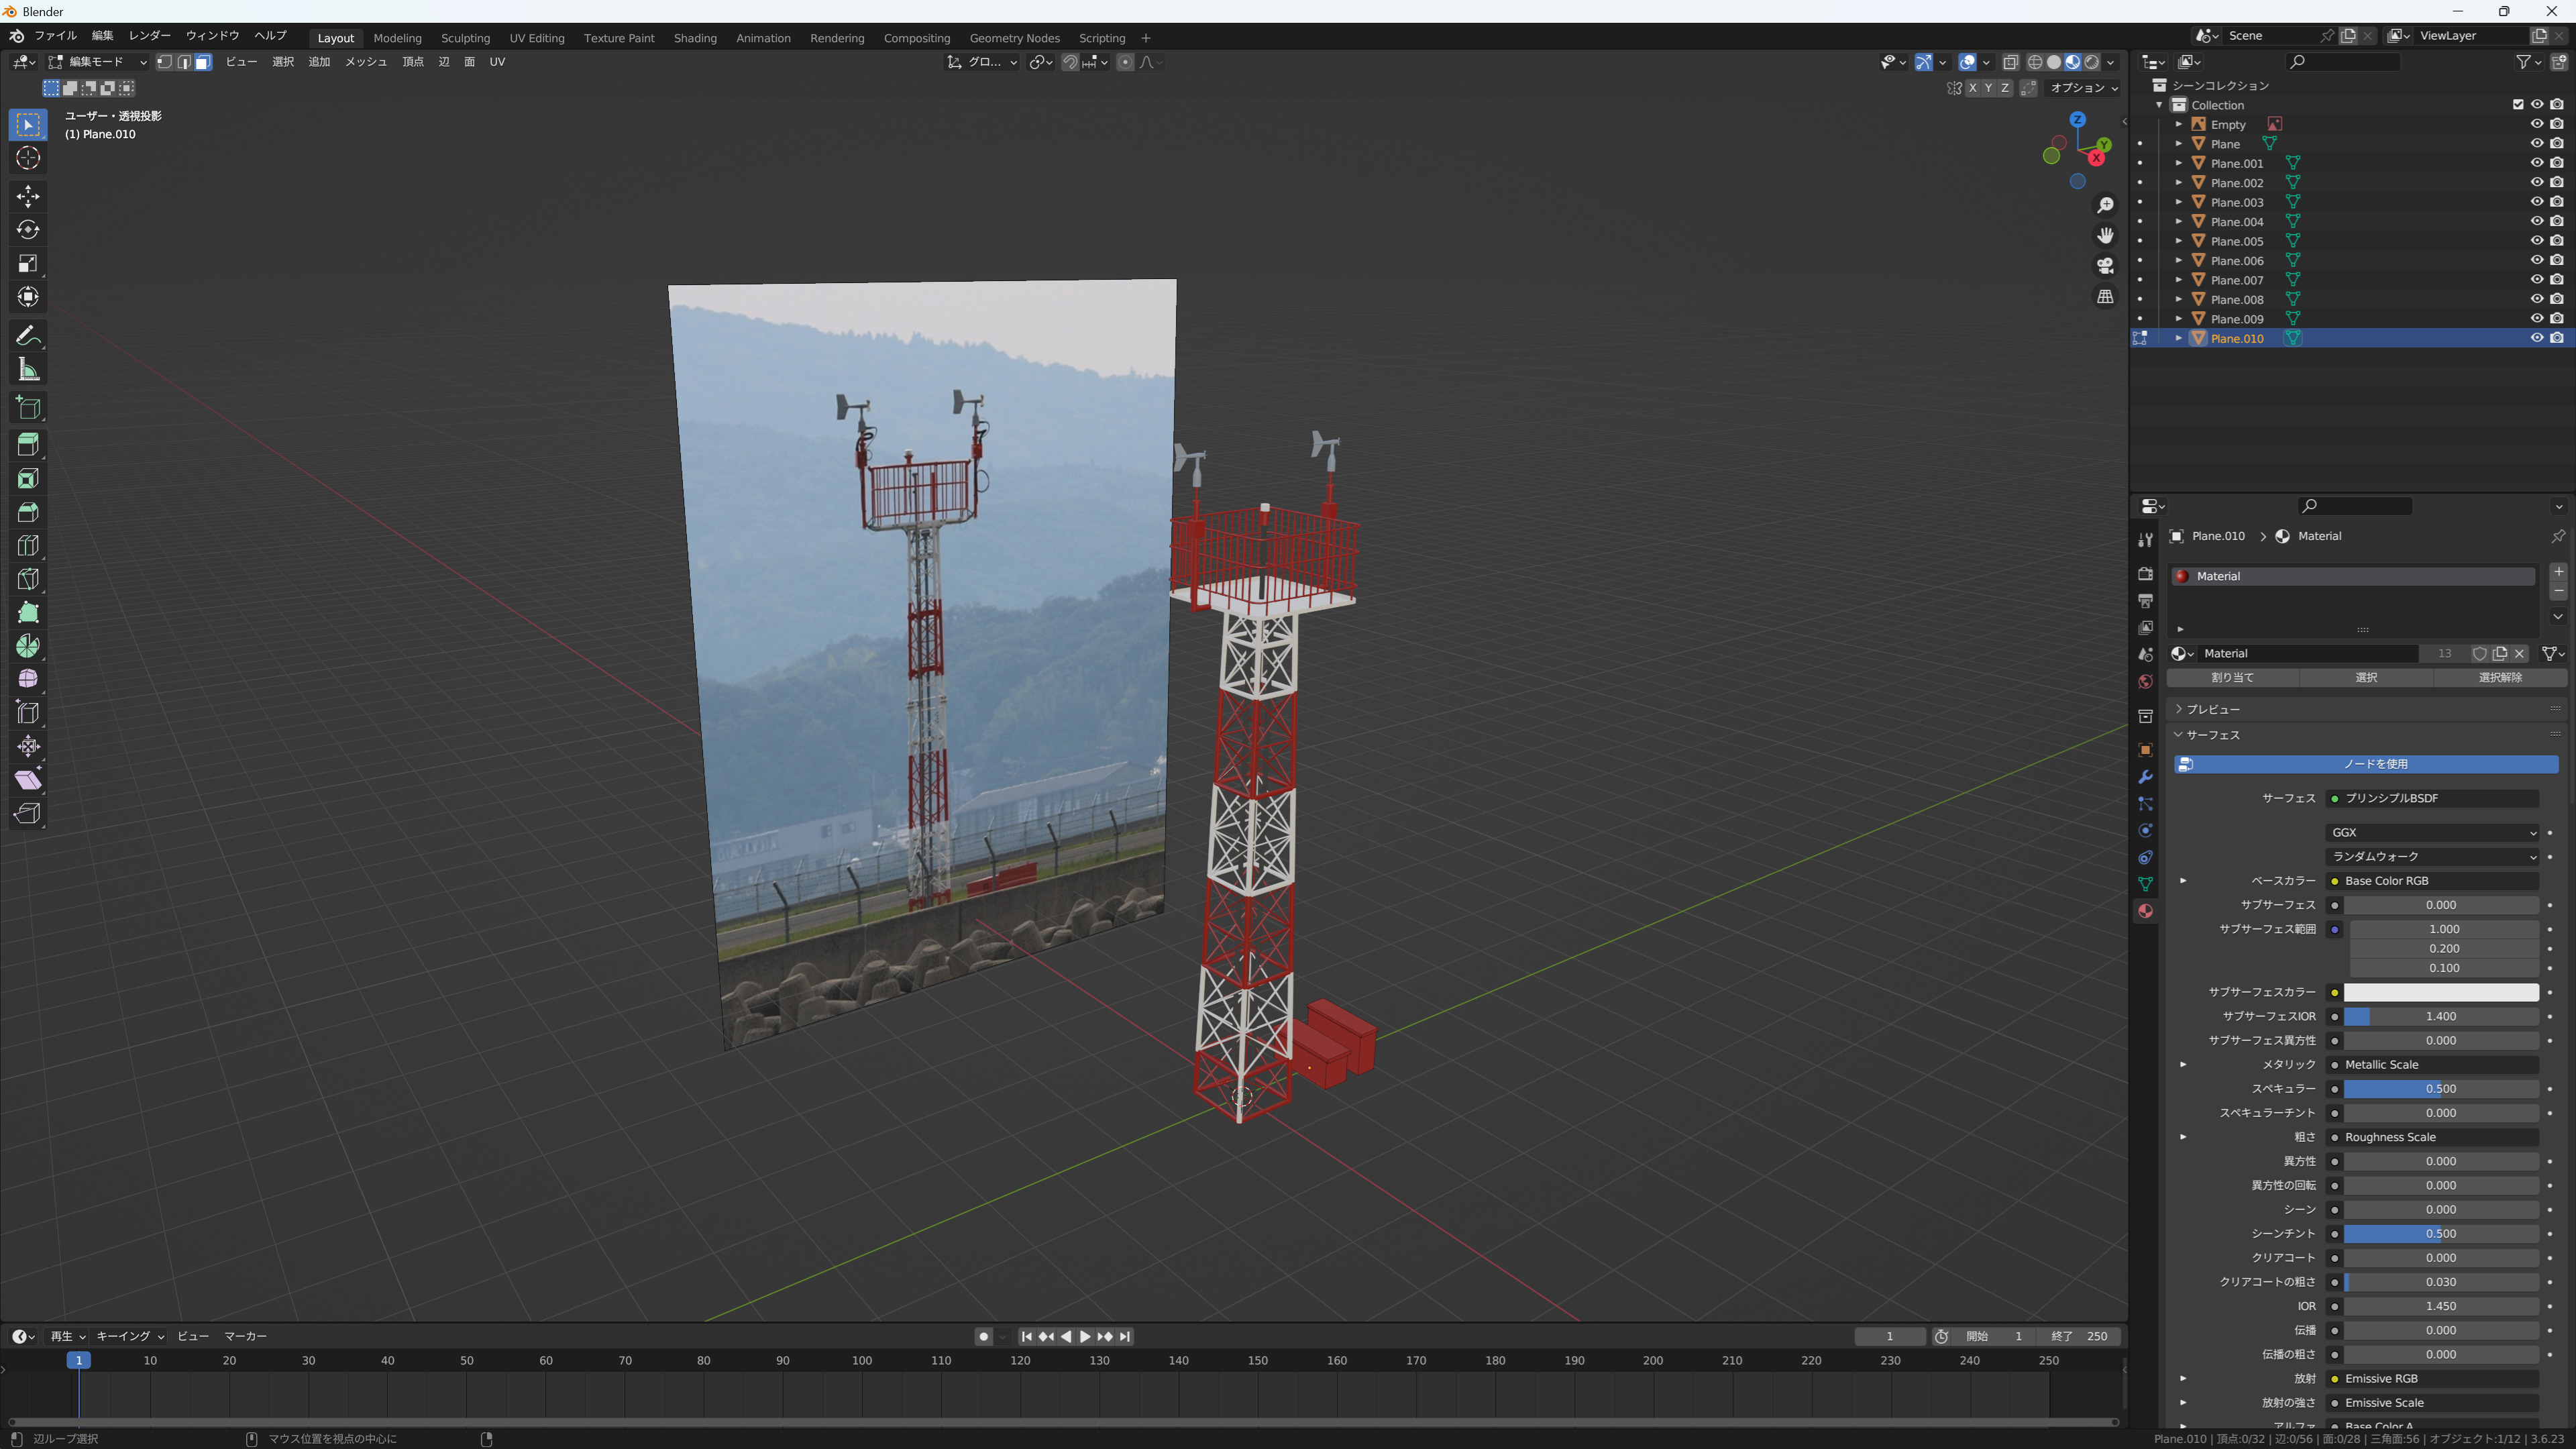Open the Object Data properties tab
Viewport: 2576px width, 1449px height.
coord(2145,884)
